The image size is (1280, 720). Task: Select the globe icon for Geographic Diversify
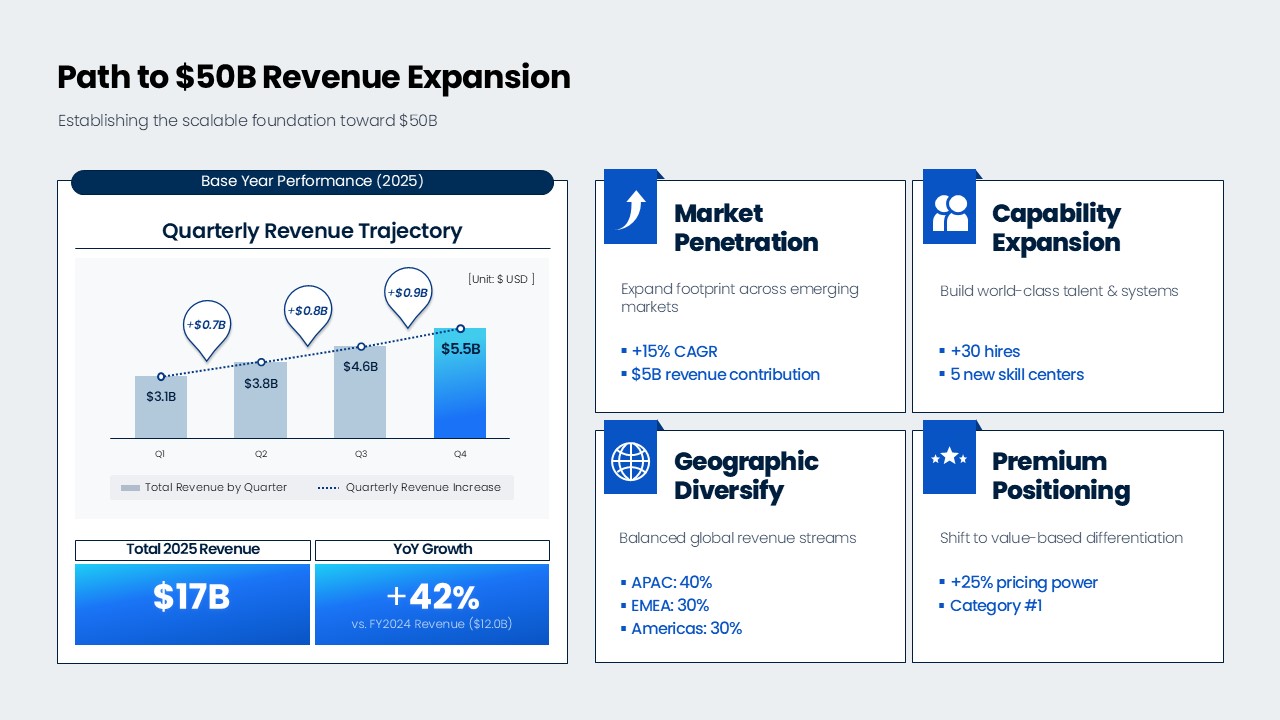point(630,461)
